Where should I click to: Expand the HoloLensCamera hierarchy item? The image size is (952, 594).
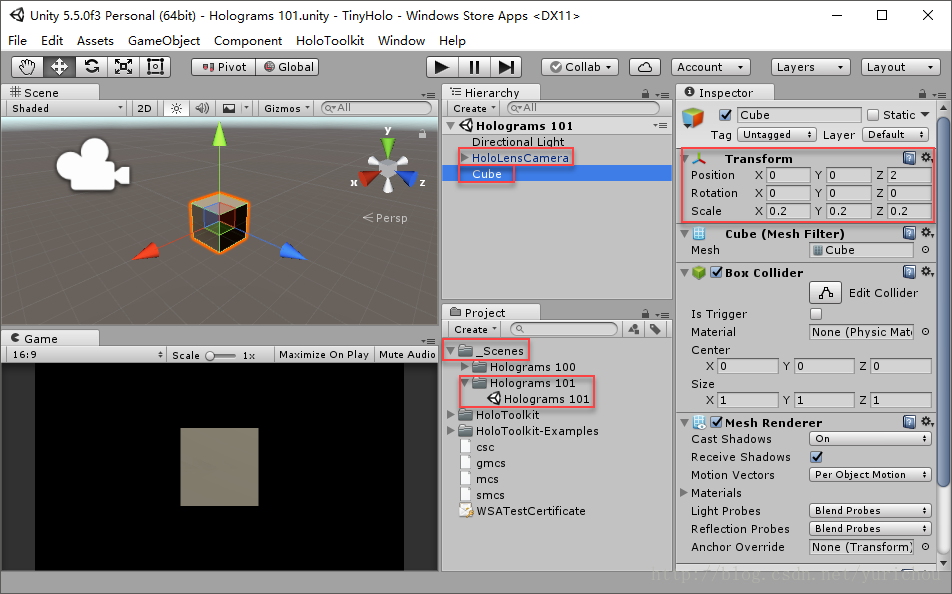(464, 157)
